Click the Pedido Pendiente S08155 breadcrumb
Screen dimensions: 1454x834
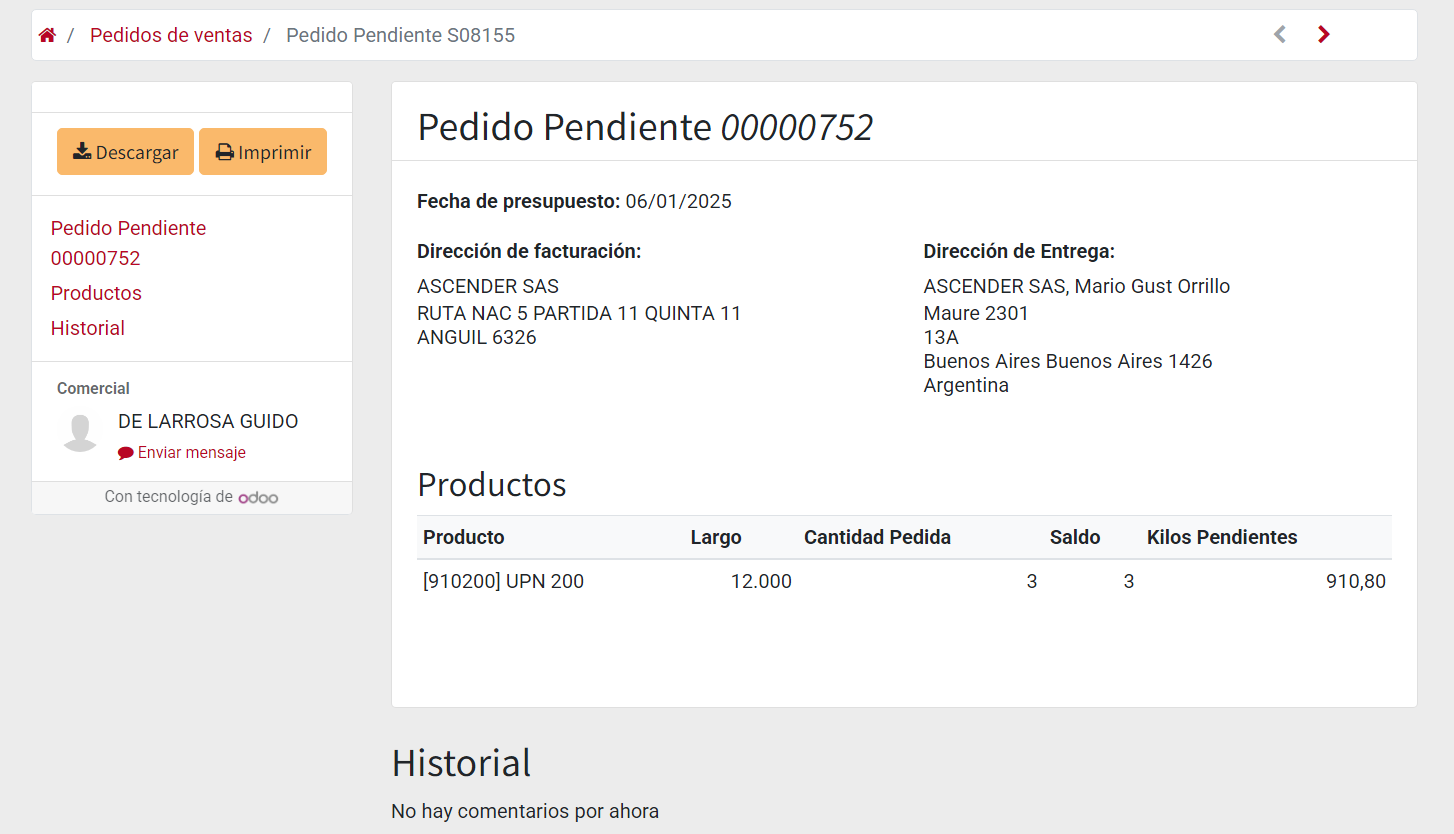(400, 35)
